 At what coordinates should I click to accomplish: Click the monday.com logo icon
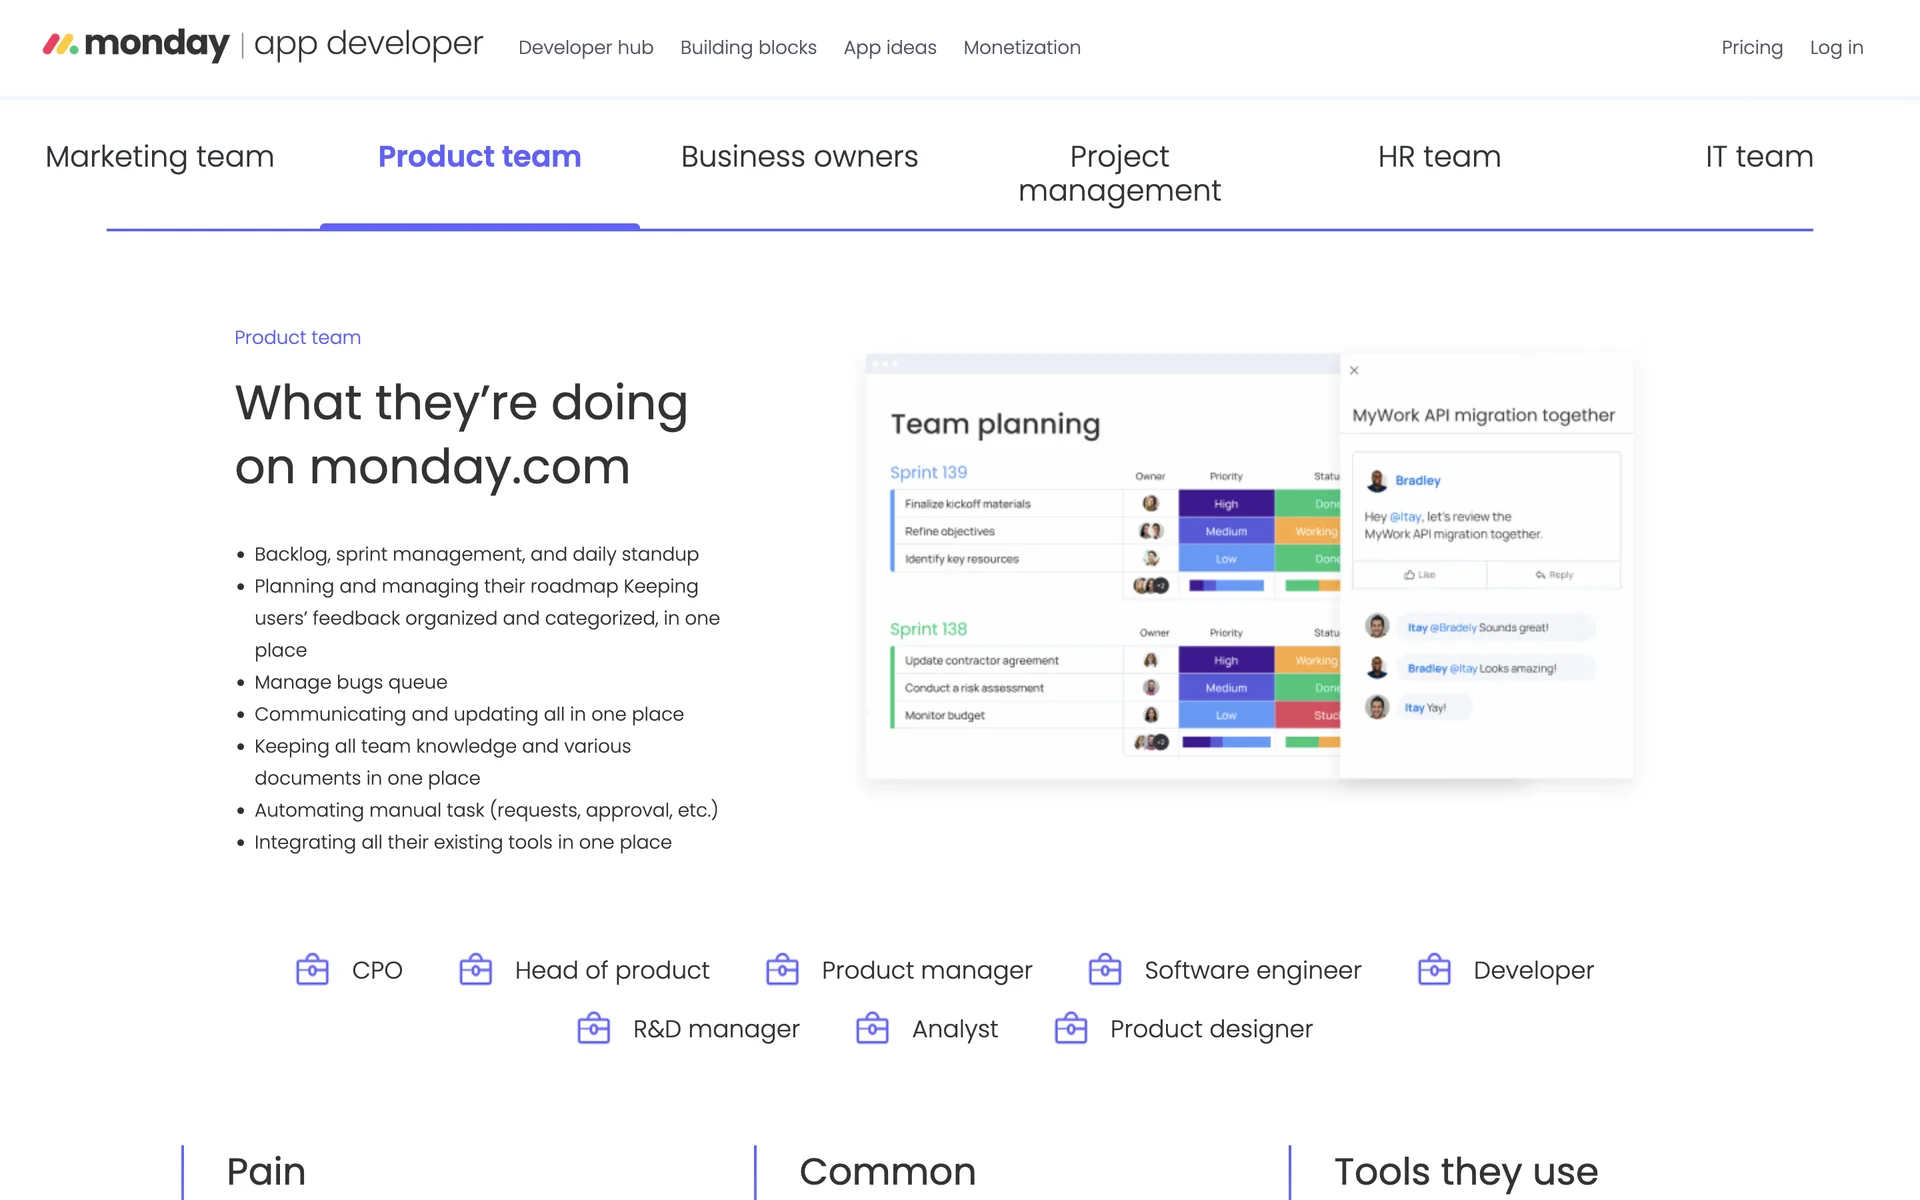60,45
